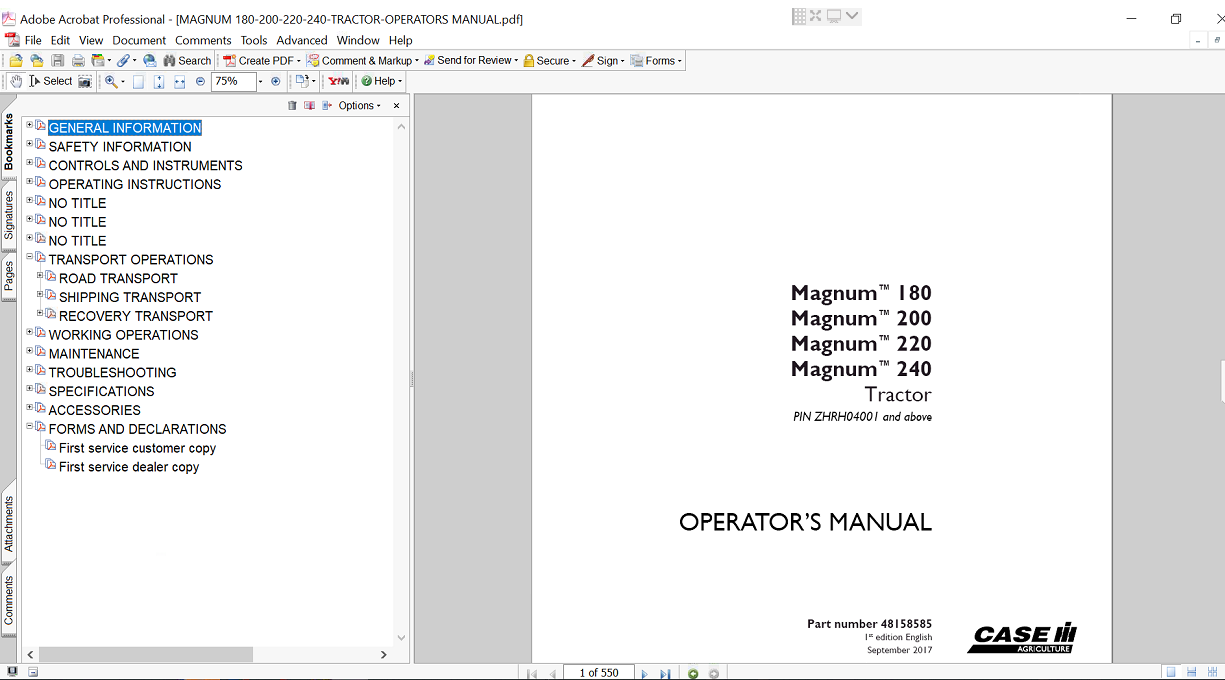Click the Search button
The width and height of the screenshot is (1225, 680).
click(187, 61)
